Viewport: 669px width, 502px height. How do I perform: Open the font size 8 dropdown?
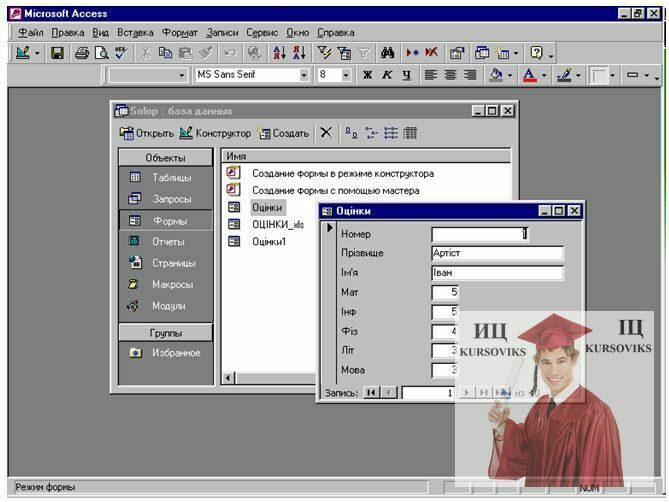(346, 75)
